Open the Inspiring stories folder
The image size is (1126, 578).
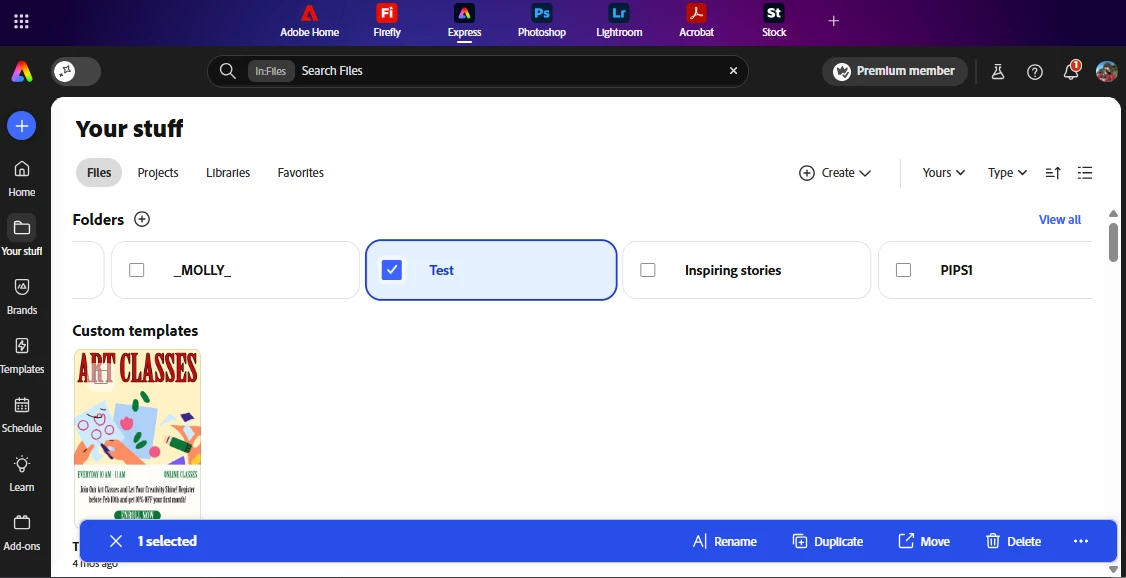[x=747, y=270]
